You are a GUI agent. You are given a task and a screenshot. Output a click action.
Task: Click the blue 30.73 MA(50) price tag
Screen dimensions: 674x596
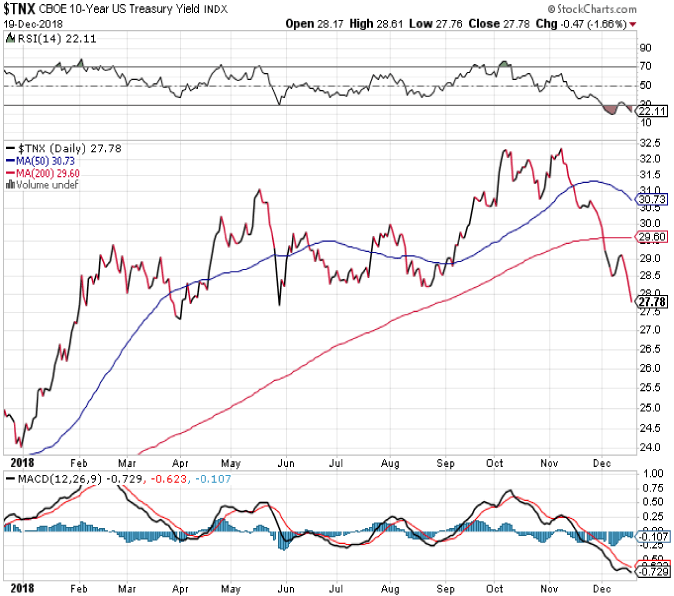click(x=652, y=200)
